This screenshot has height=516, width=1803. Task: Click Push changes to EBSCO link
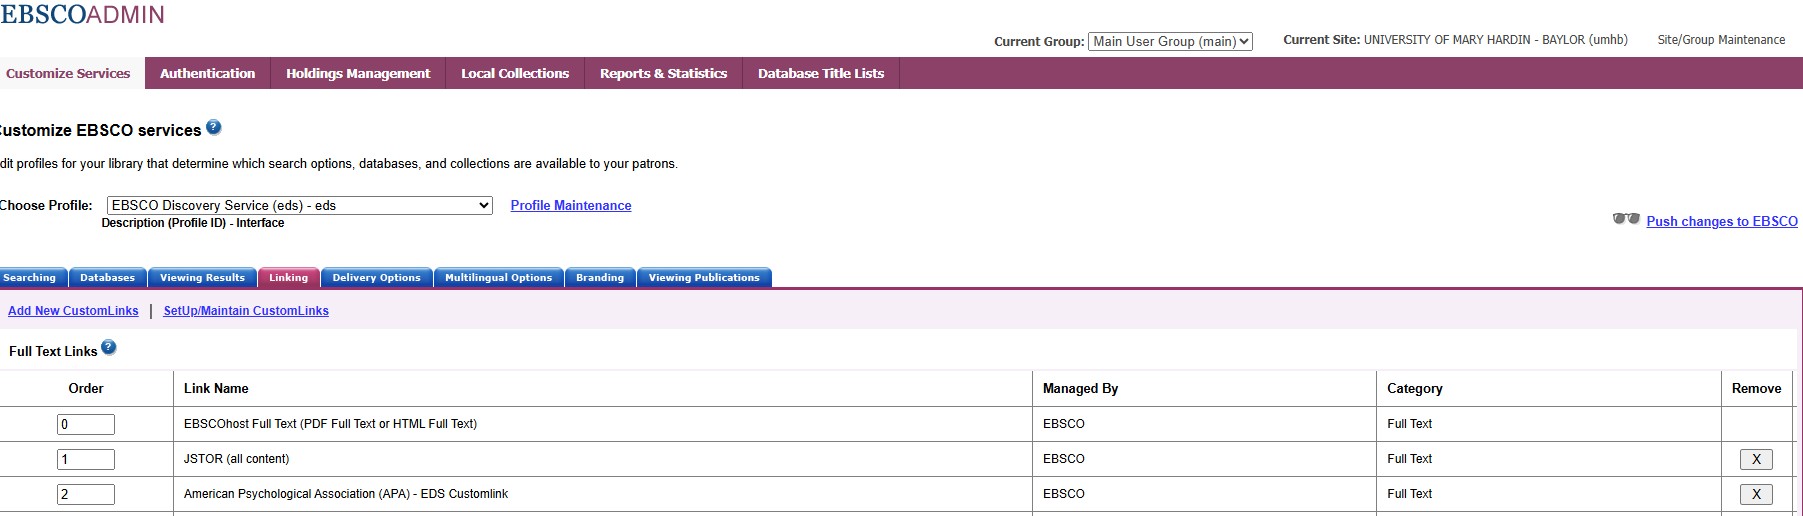click(x=1722, y=221)
